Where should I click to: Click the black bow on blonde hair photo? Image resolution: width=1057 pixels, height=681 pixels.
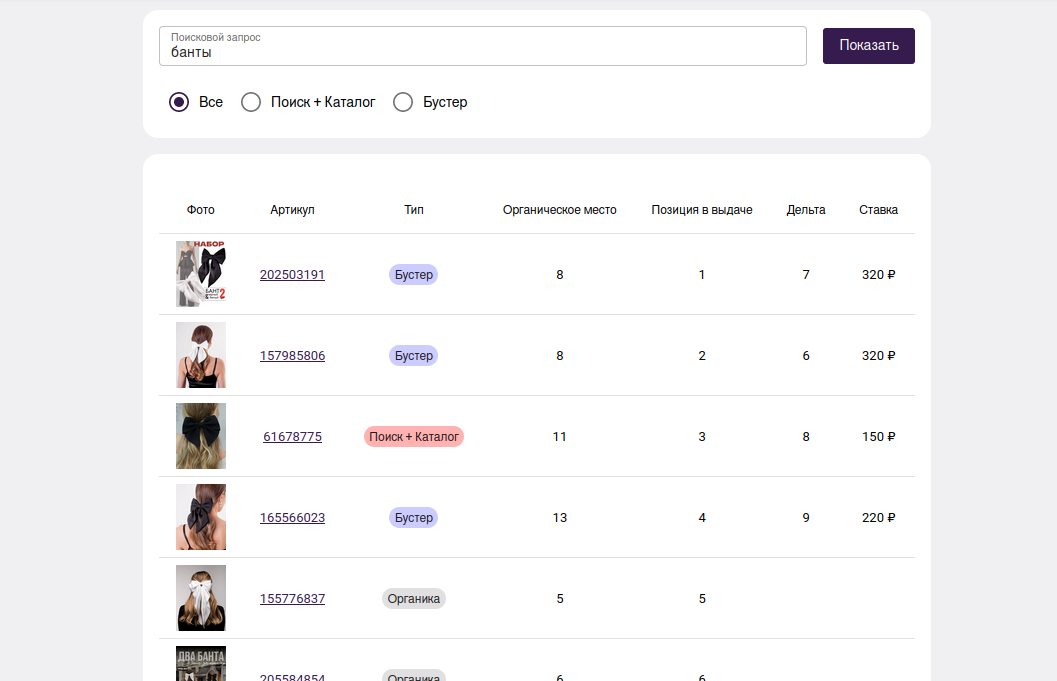[201, 436]
